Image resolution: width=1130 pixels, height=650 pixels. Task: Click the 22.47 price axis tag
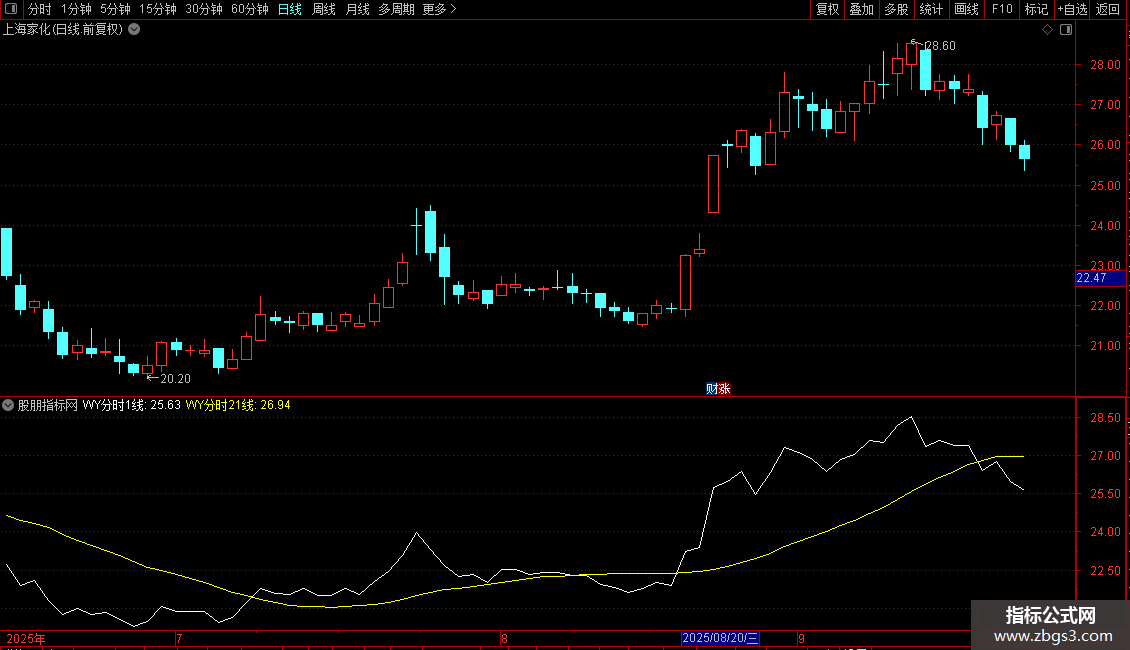tap(1100, 278)
